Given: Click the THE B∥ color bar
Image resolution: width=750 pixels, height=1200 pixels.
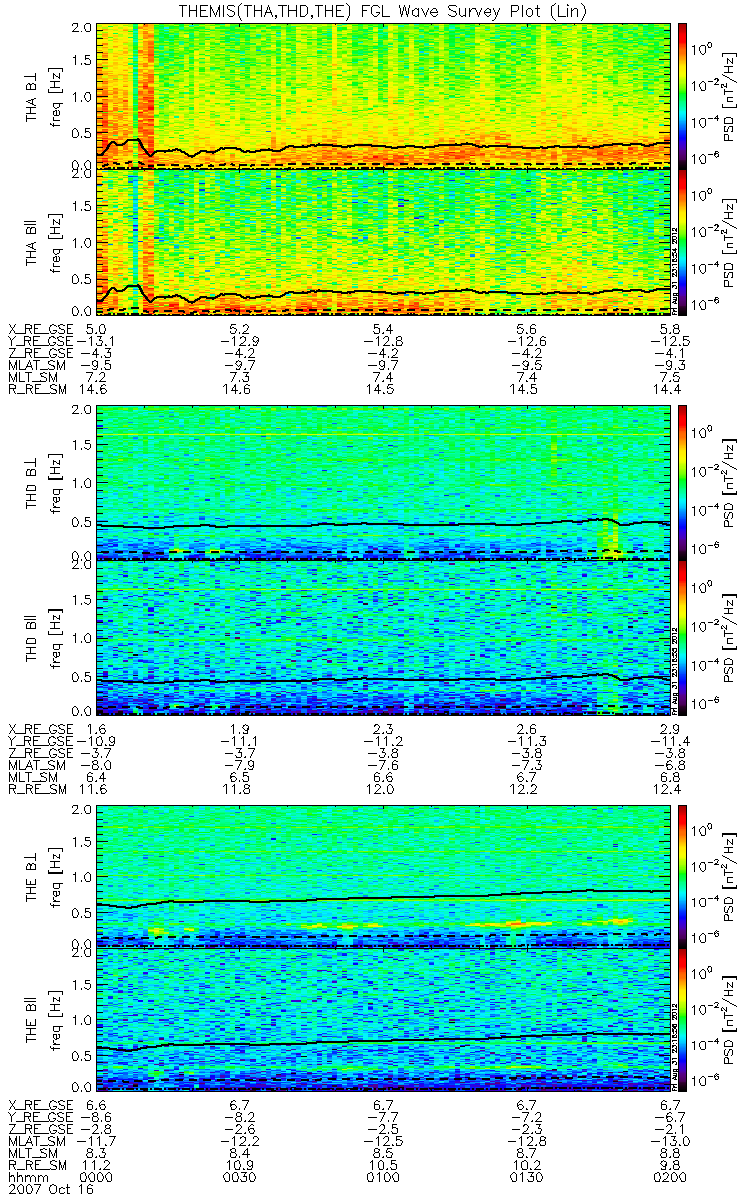Looking at the screenshot, I should (x=683, y=1018).
